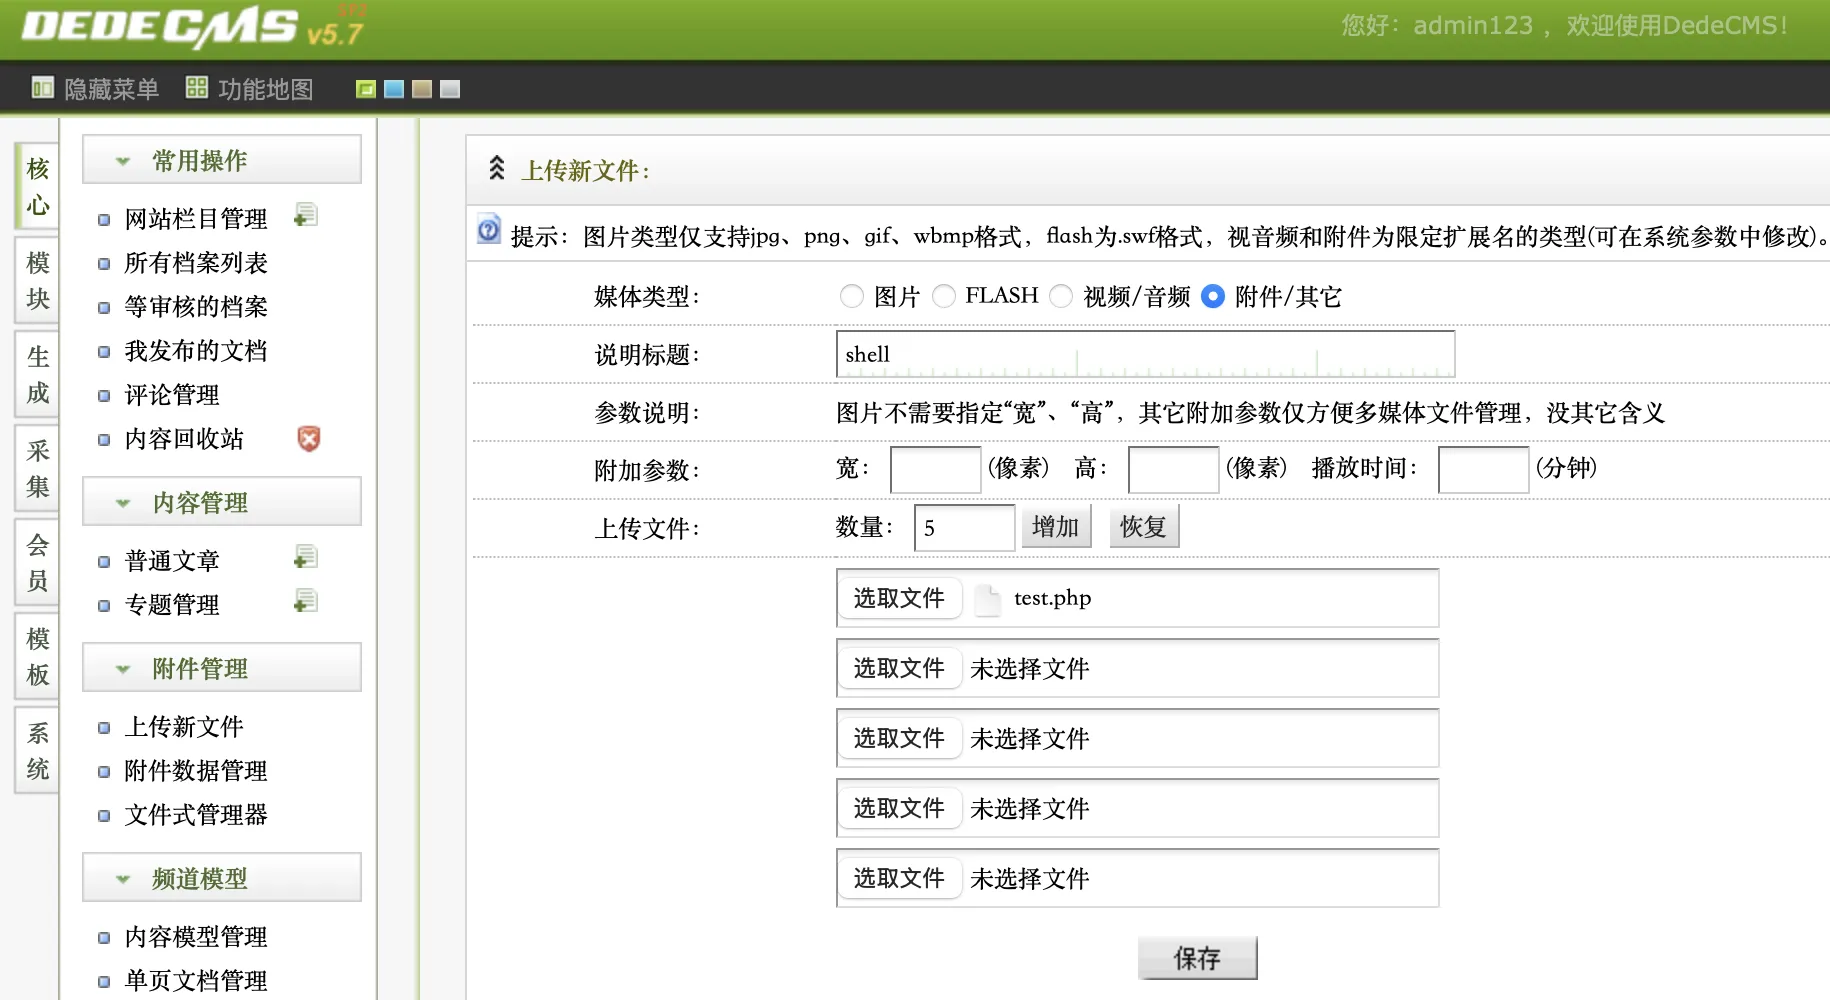Click the 隐藏菜单 icon in top bar
Screen dimensions: 1830x1000
pos(42,88)
